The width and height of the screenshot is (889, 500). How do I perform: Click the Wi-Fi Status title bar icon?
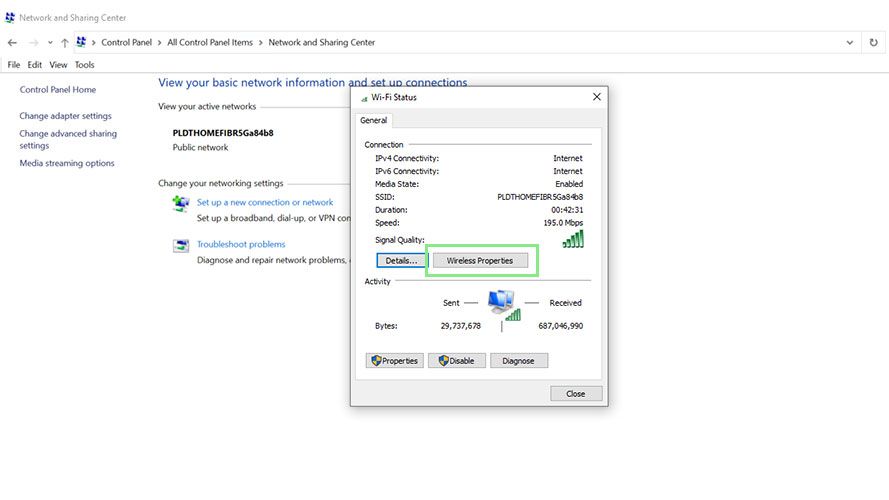point(364,98)
